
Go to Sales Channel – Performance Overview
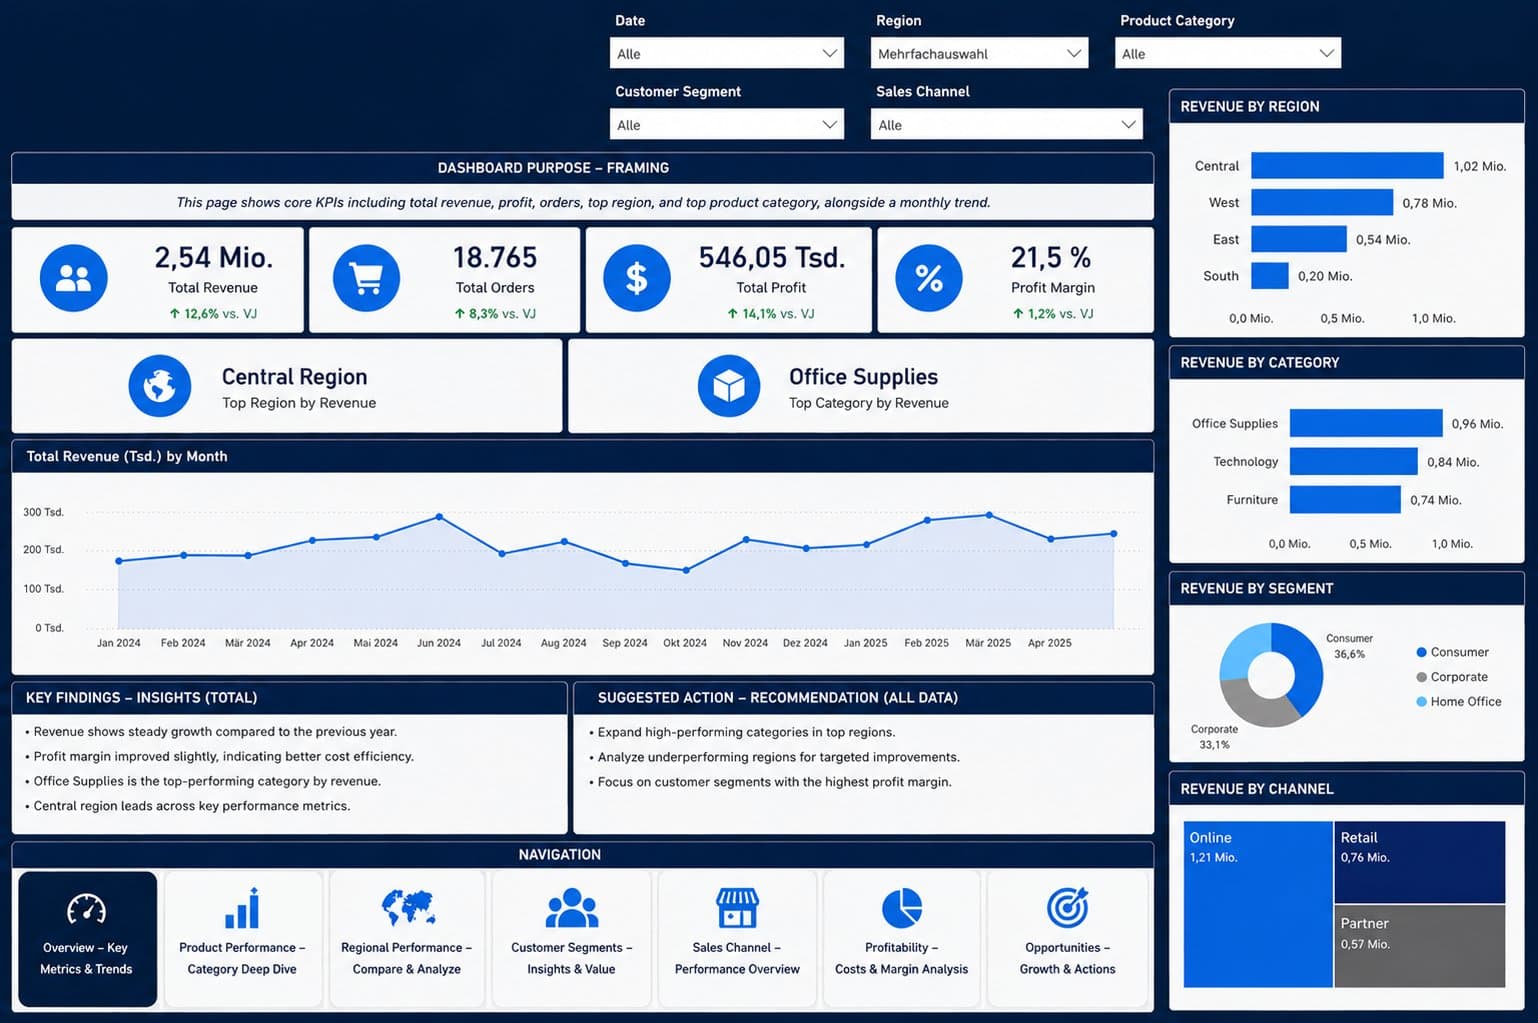(737, 939)
